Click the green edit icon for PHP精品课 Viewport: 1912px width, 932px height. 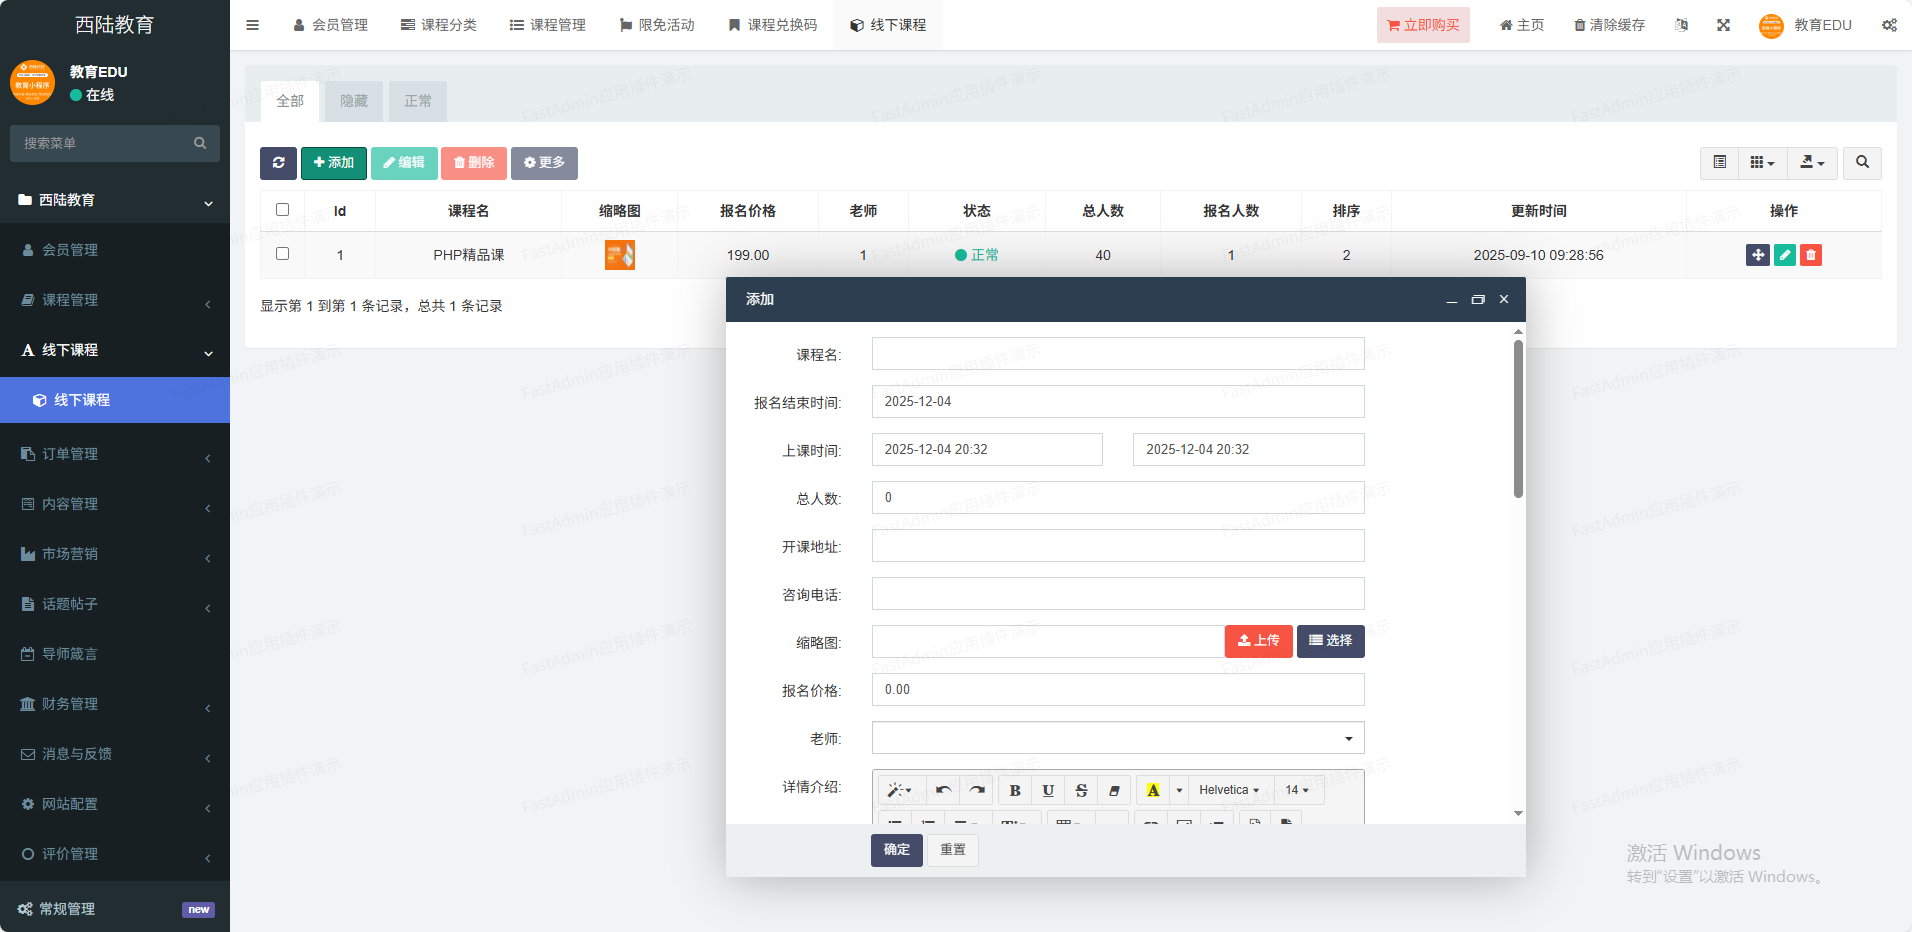[x=1784, y=255]
